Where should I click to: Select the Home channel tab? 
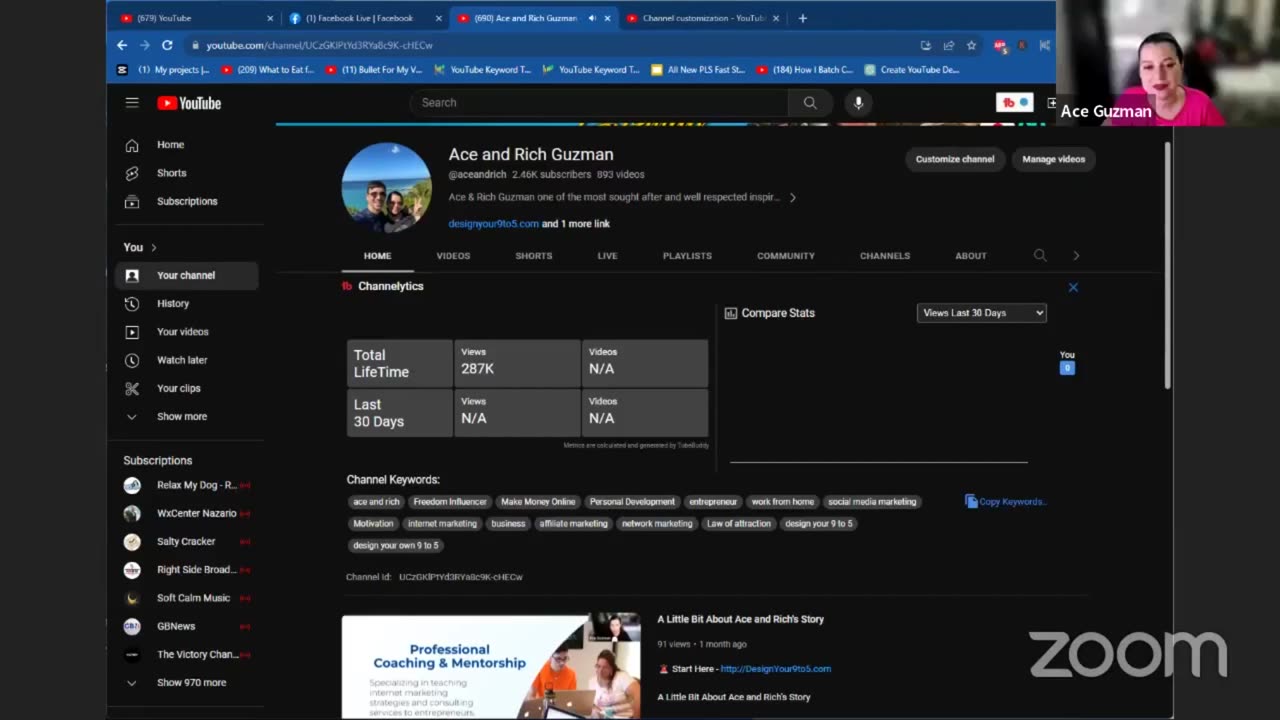377,256
